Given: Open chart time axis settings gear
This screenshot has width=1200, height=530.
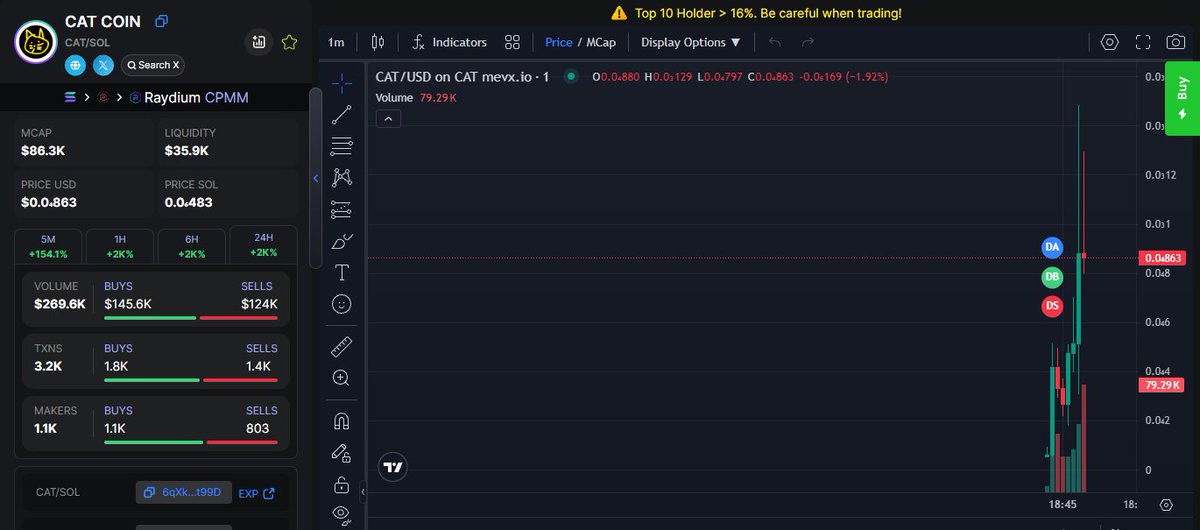Looking at the screenshot, I should (1166, 505).
